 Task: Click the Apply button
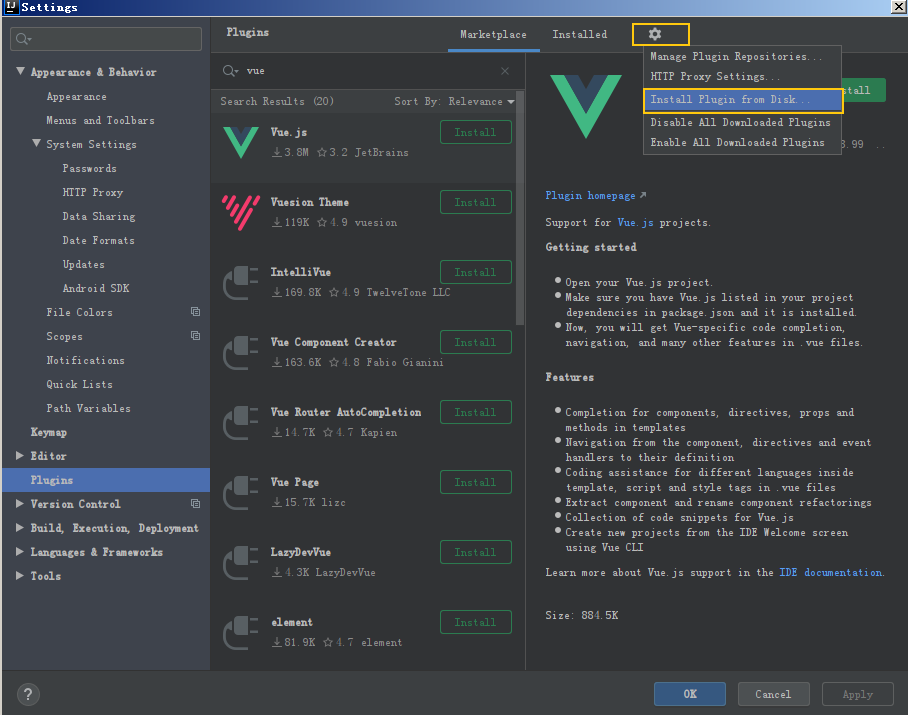coord(858,694)
